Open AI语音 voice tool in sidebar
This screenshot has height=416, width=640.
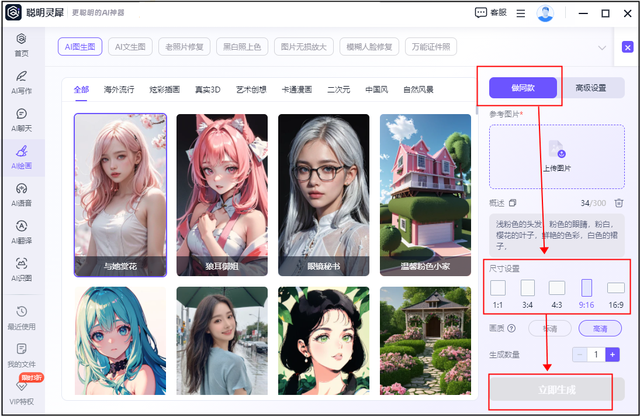pyautogui.click(x=22, y=195)
